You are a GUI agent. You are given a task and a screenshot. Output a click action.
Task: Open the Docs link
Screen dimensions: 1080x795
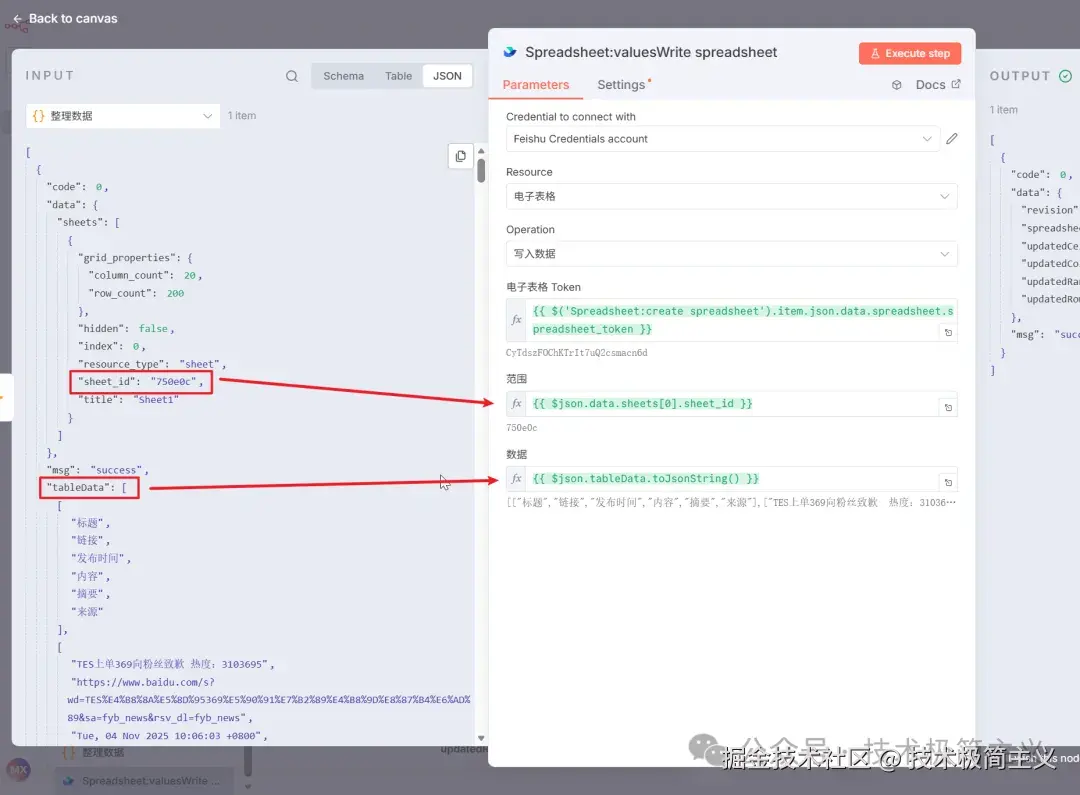click(937, 85)
